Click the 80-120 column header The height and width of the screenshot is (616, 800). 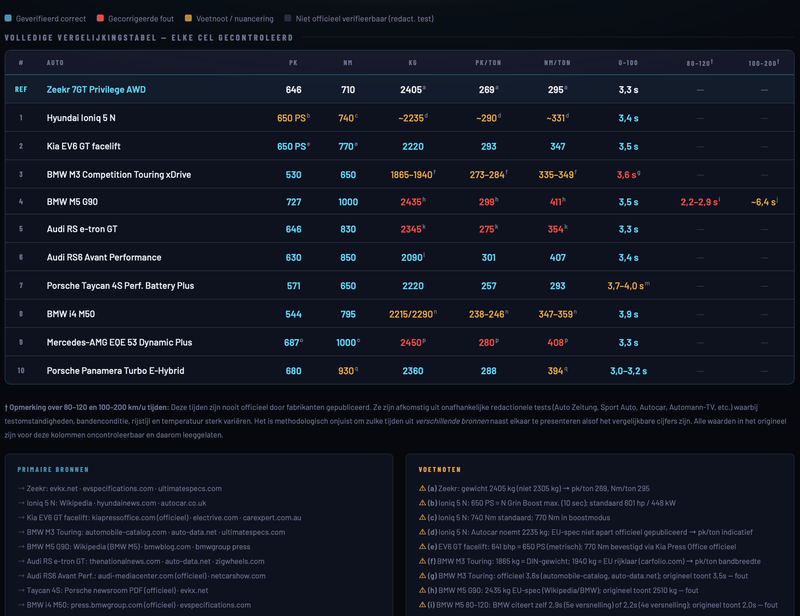[x=699, y=63]
